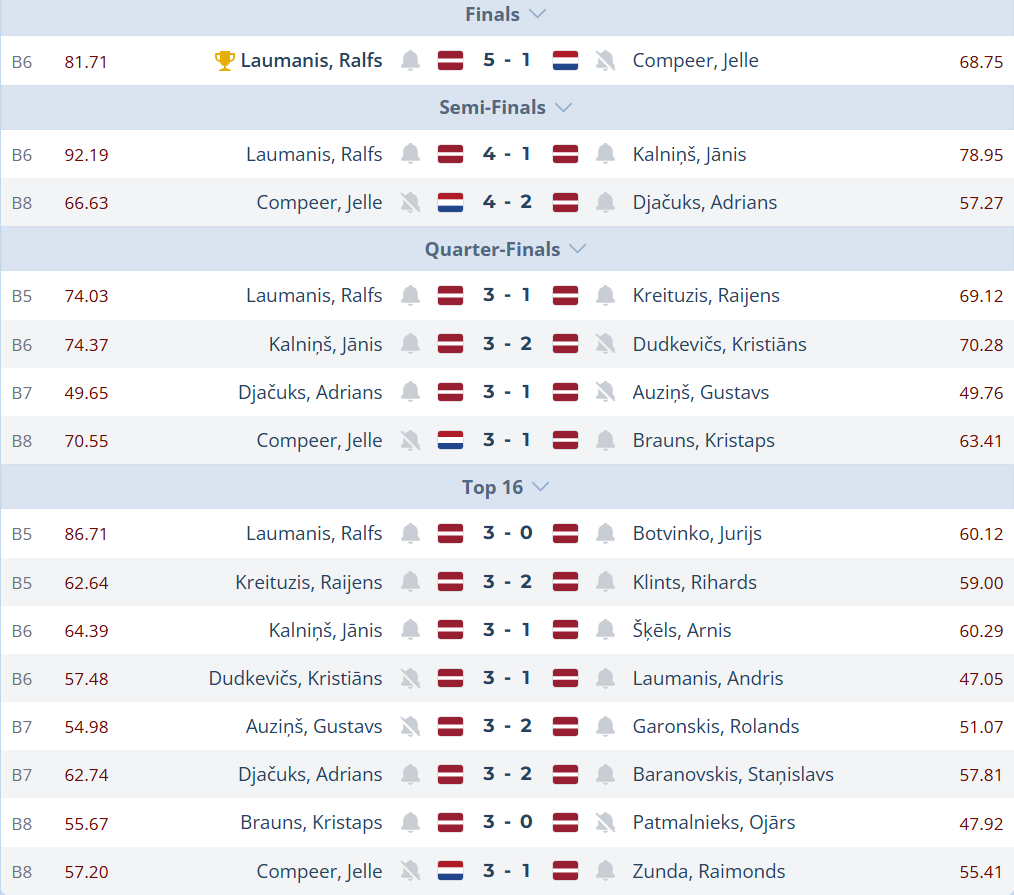Click the gold trophy icon beside Laumanis, Ralfs

225,61
